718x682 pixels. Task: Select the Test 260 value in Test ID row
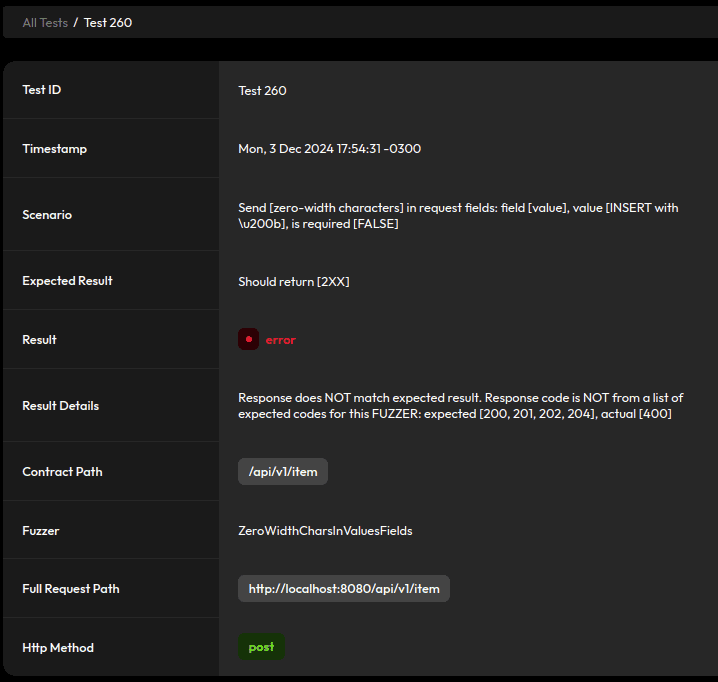tap(263, 90)
